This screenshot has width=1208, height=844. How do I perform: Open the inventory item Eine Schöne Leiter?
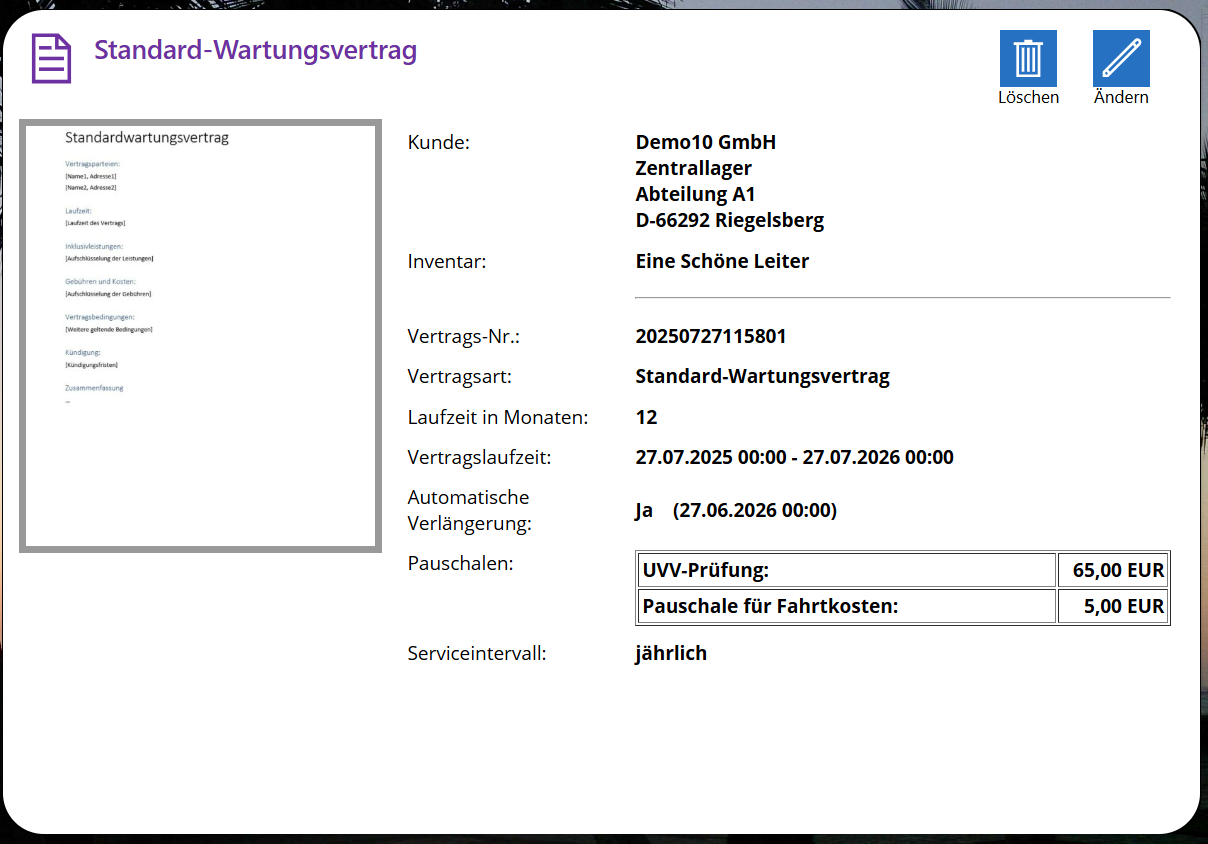(722, 260)
